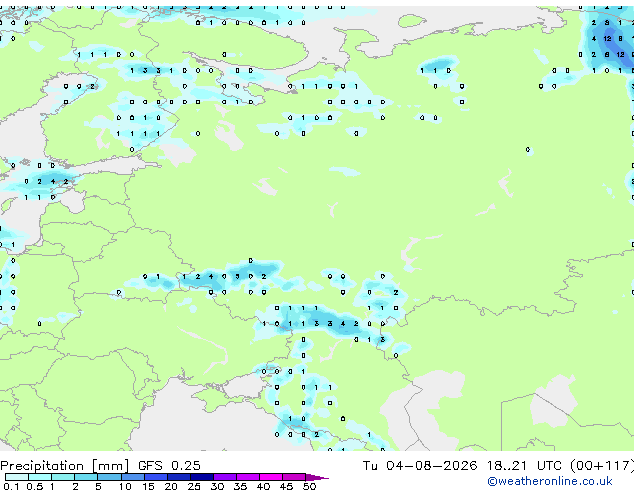The width and height of the screenshot is (634, 490).
Task: Select the legend label '0.1'
Action: pos(11,486)
